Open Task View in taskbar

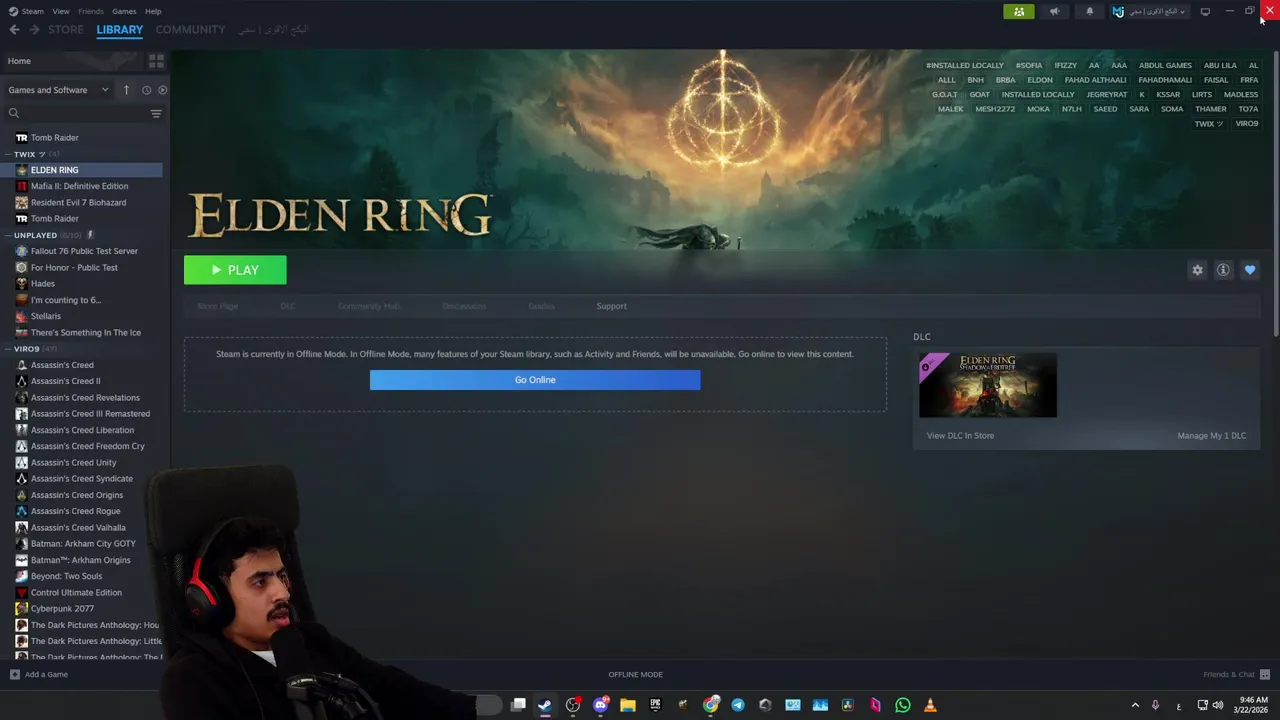pos(518,705)
